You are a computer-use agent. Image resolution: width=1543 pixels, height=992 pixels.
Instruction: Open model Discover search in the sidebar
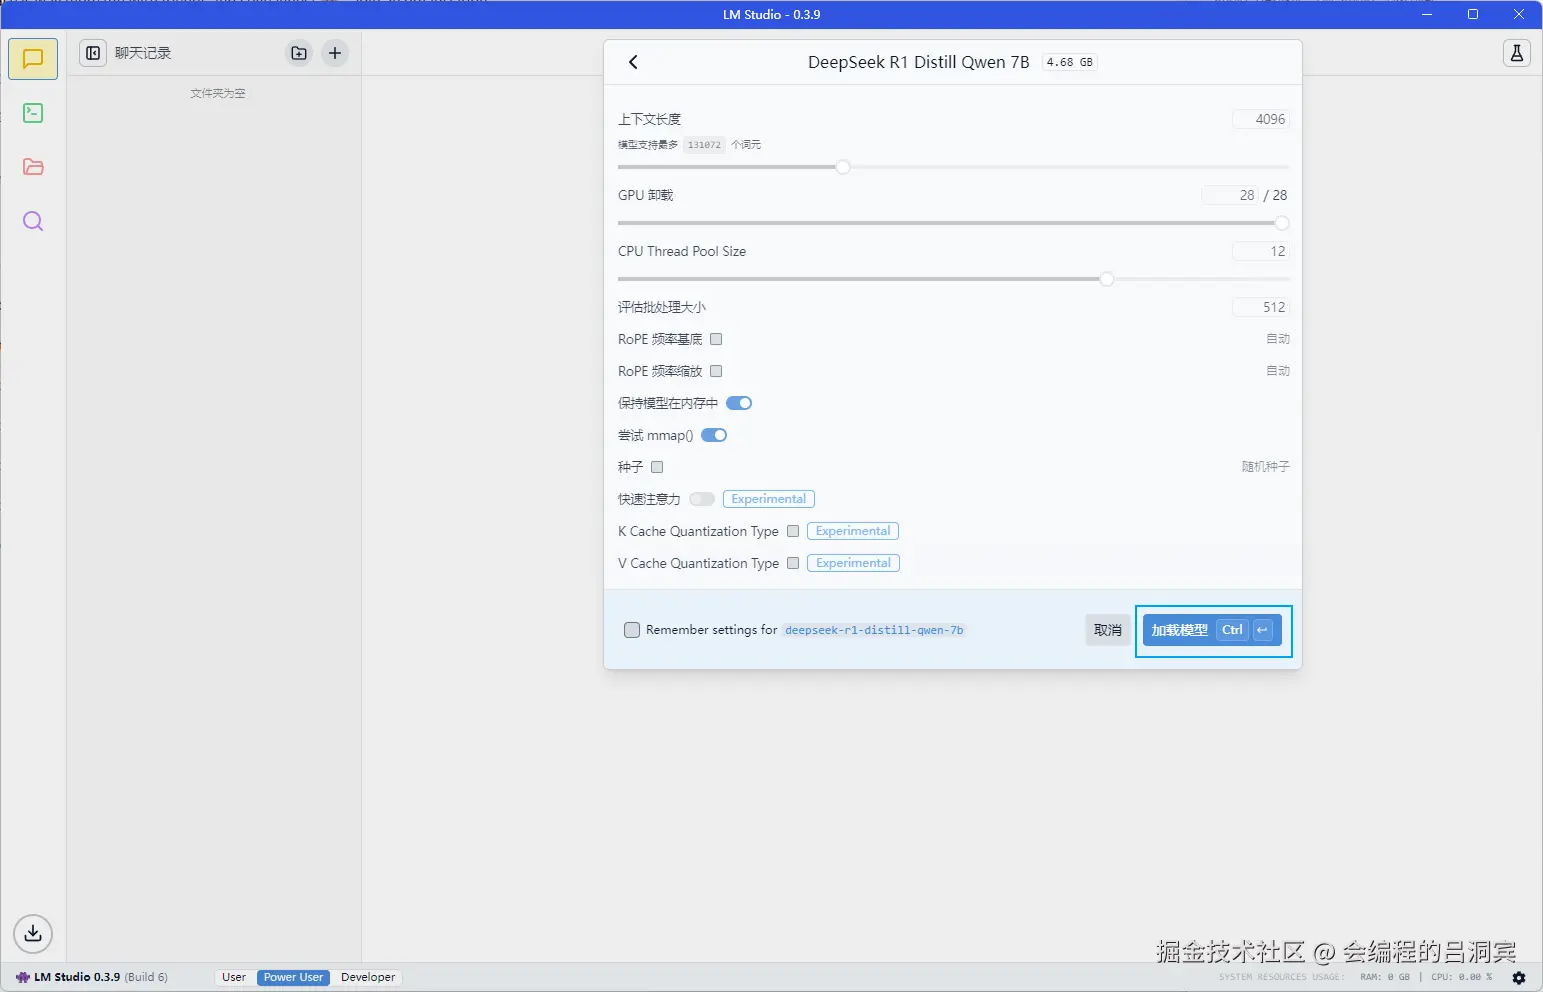pos(32,221)
